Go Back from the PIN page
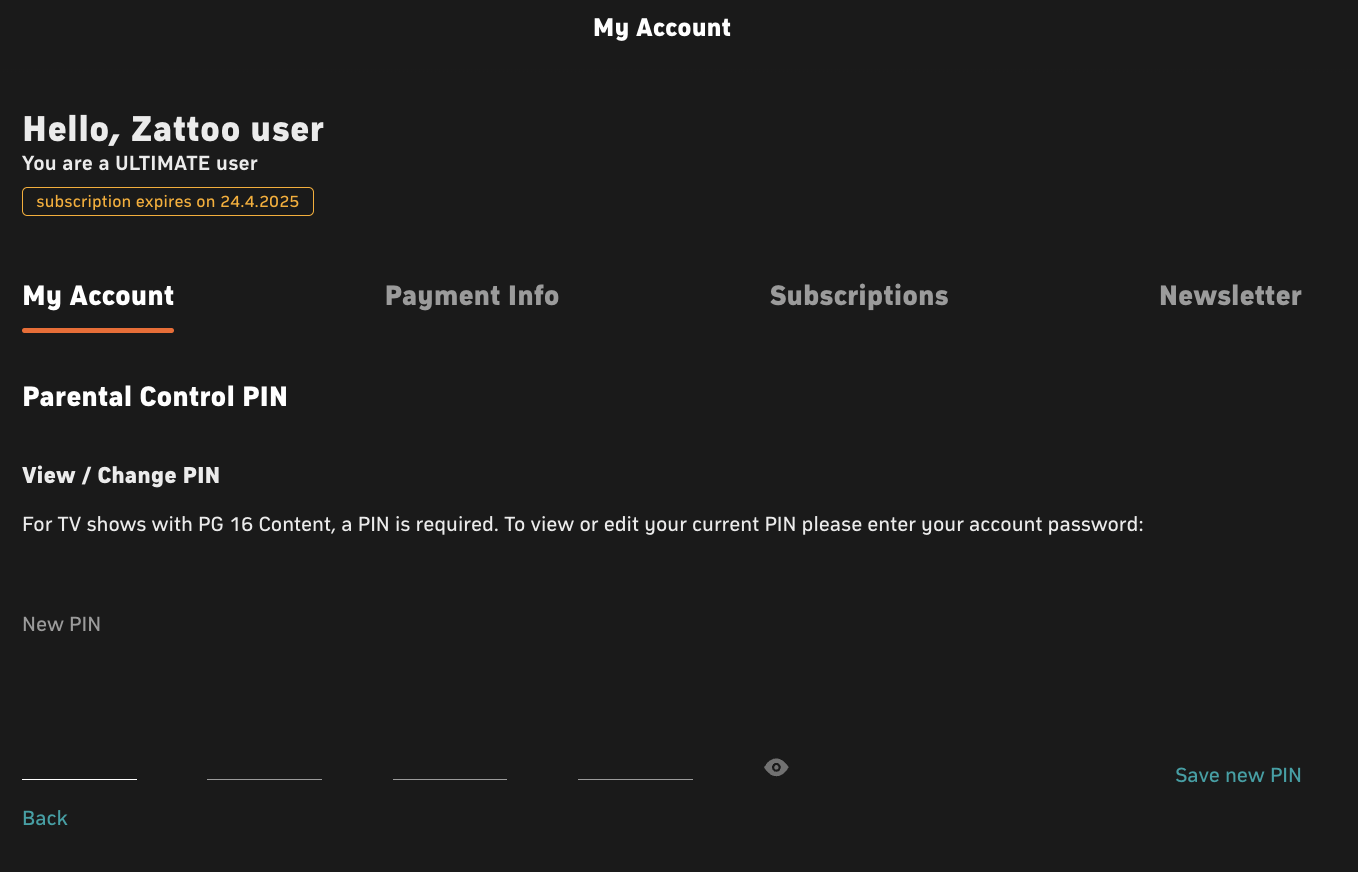 coord(45,818)
